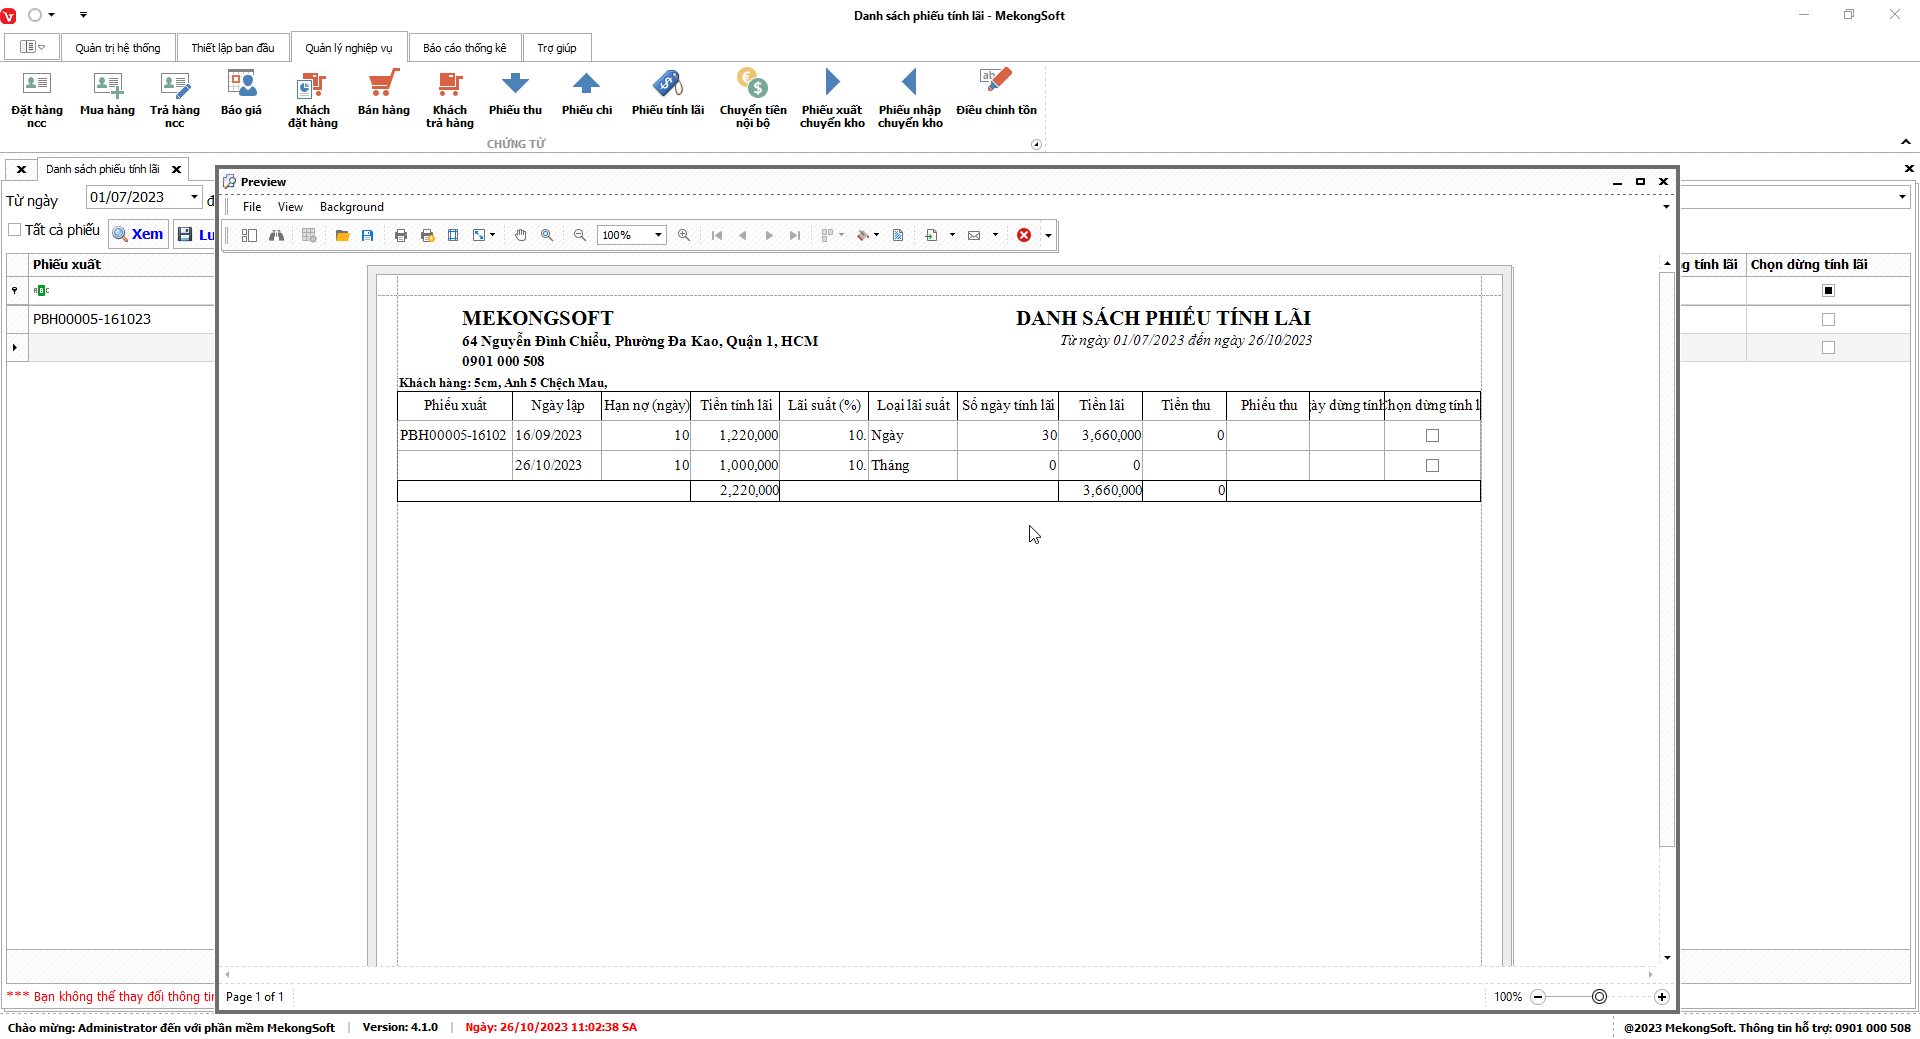
Task: Click the find binoculars icon in Preview
Action: (x=276, y=235)
